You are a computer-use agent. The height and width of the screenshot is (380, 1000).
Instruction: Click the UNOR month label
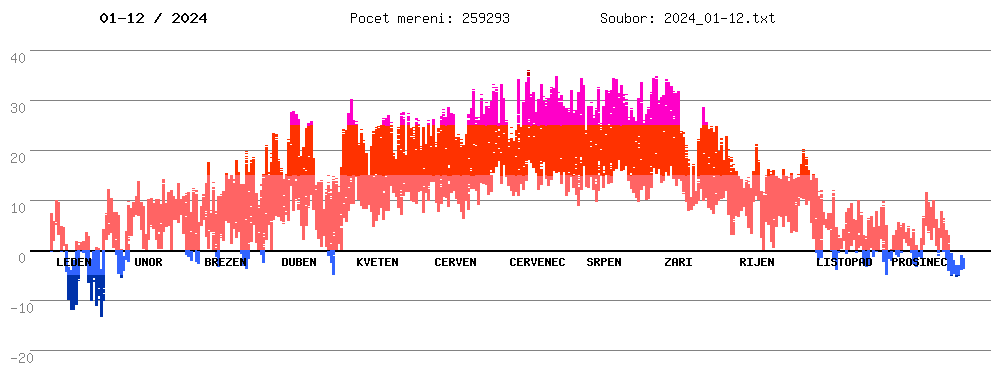tap(149, 262)
